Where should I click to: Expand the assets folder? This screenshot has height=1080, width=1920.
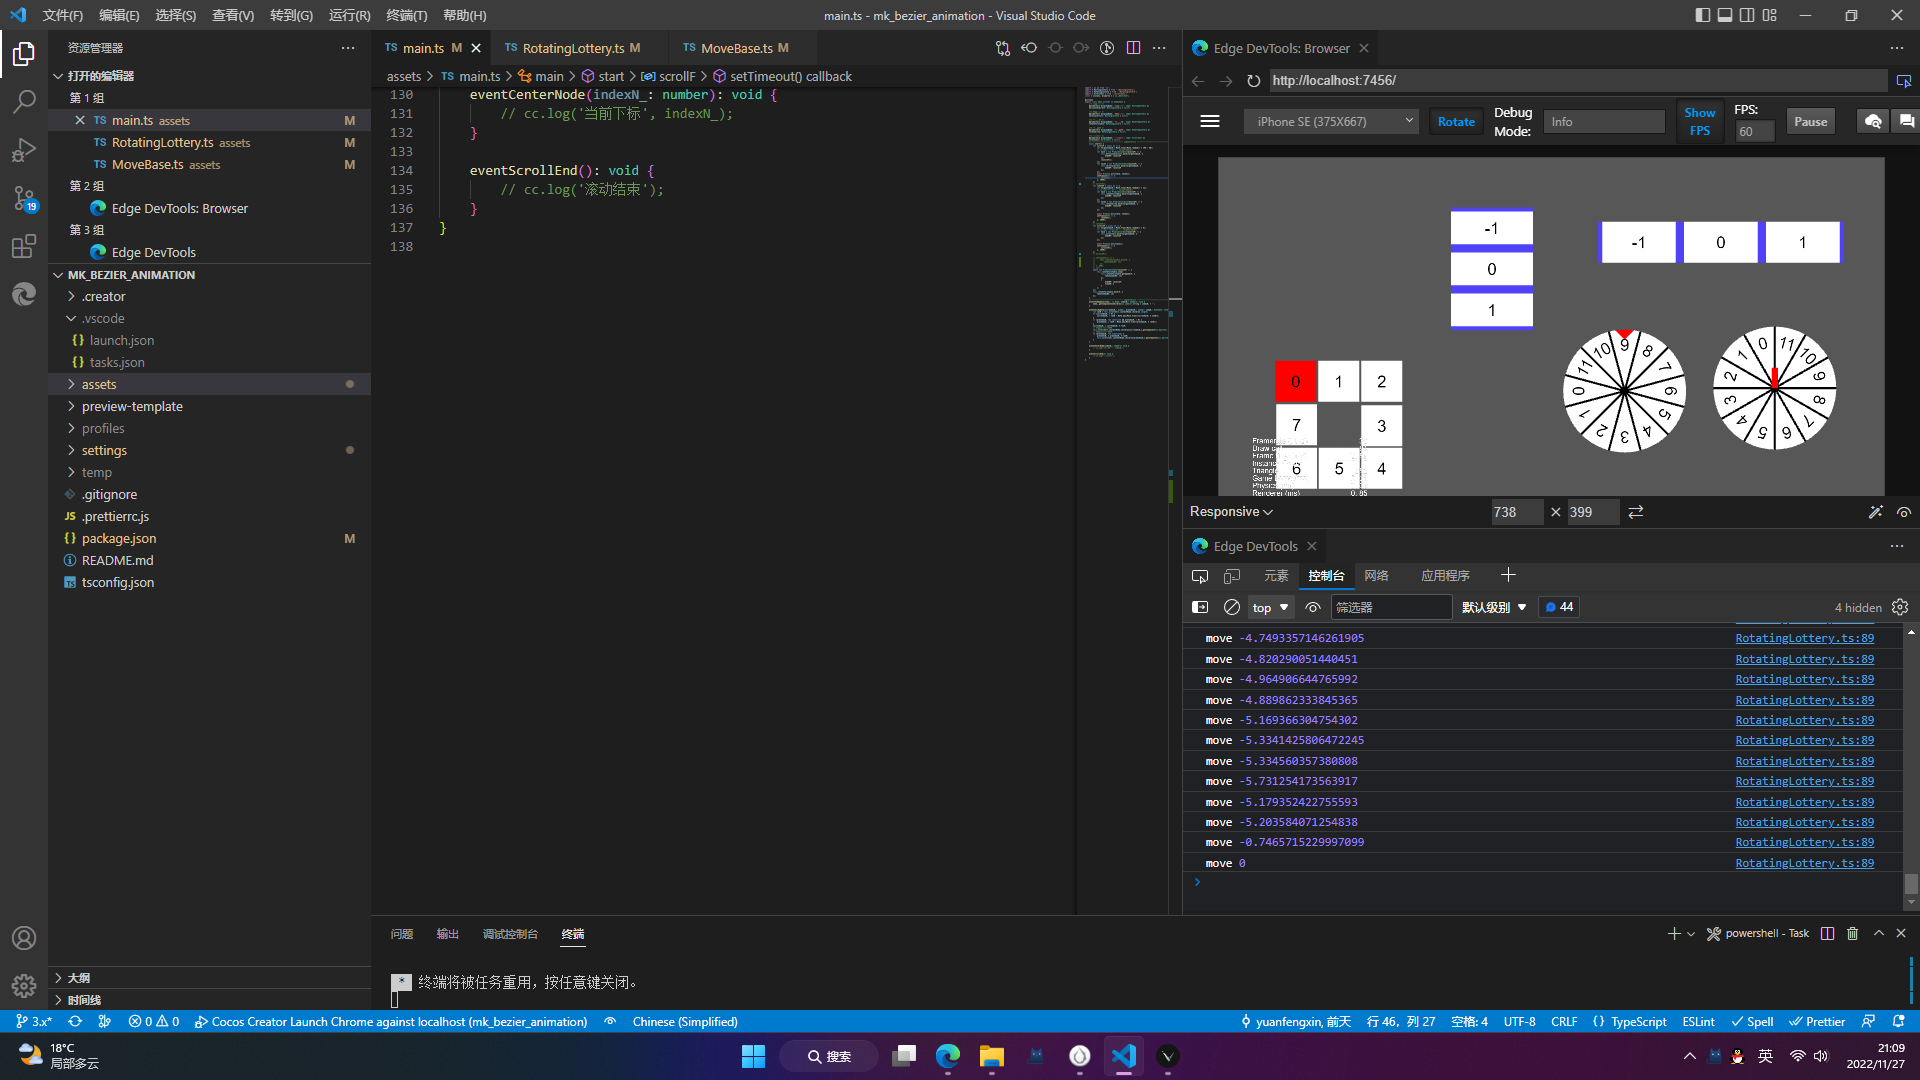click(99, 384)
